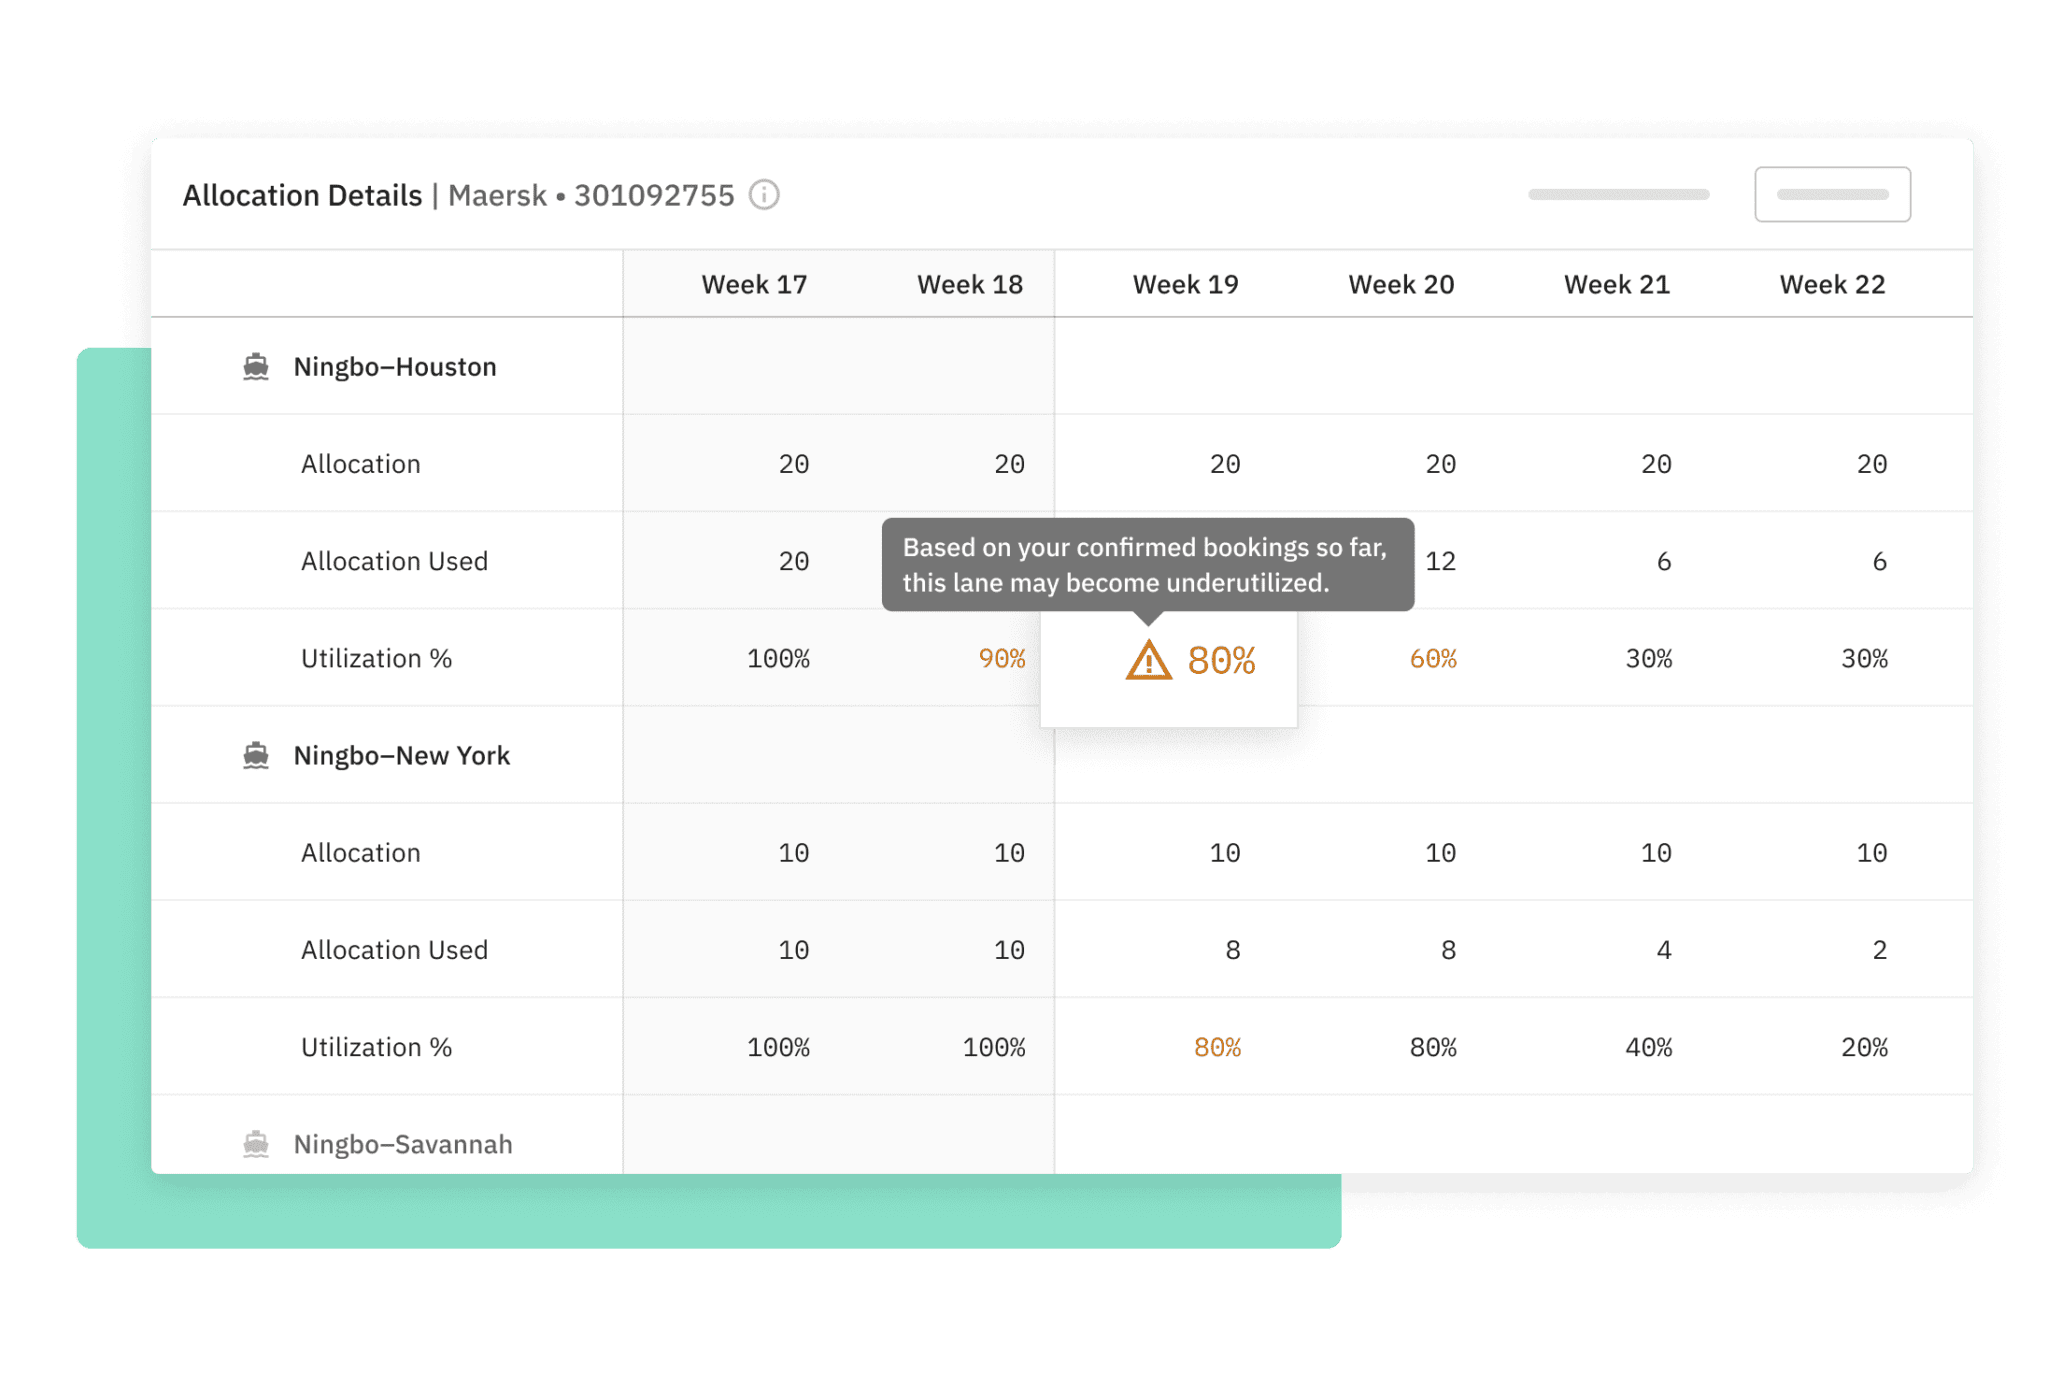The height and width of the screenshot is (1387, 2048).
Task: Click New York Allocation Used 10 in Week 18
Action: 1009,950
